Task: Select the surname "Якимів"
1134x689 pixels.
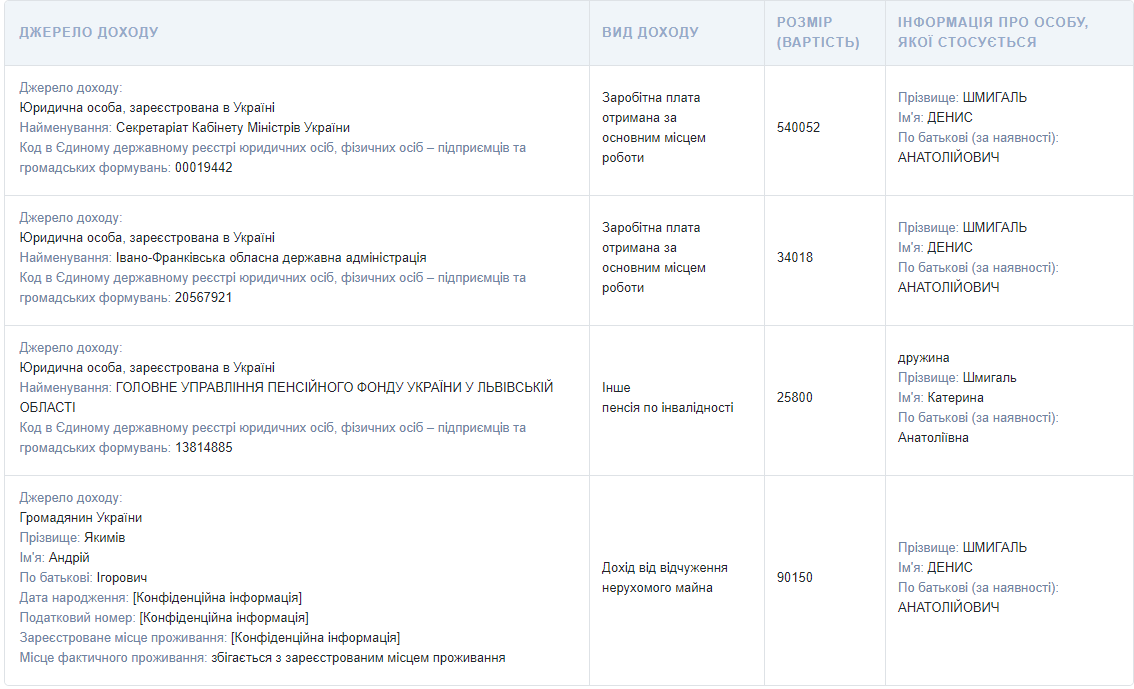Action: tap(105, 537)
